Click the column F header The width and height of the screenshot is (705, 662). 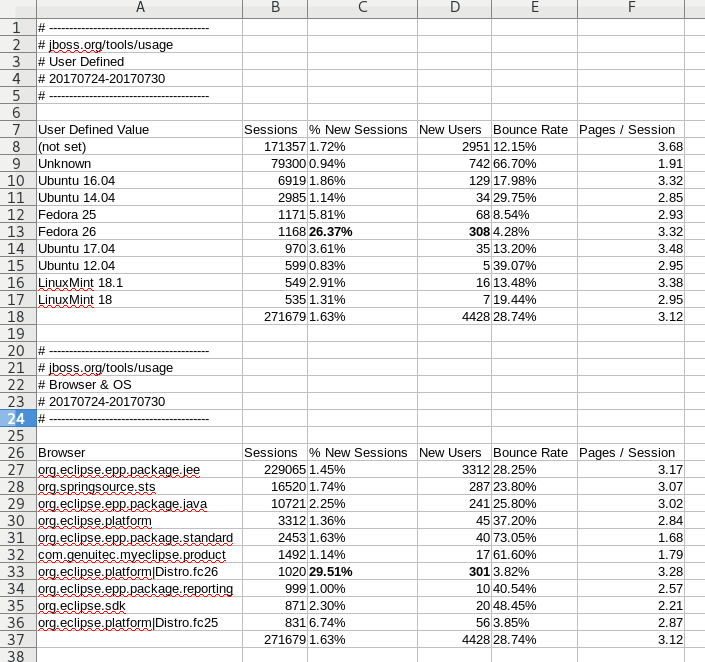click(631, 8)
